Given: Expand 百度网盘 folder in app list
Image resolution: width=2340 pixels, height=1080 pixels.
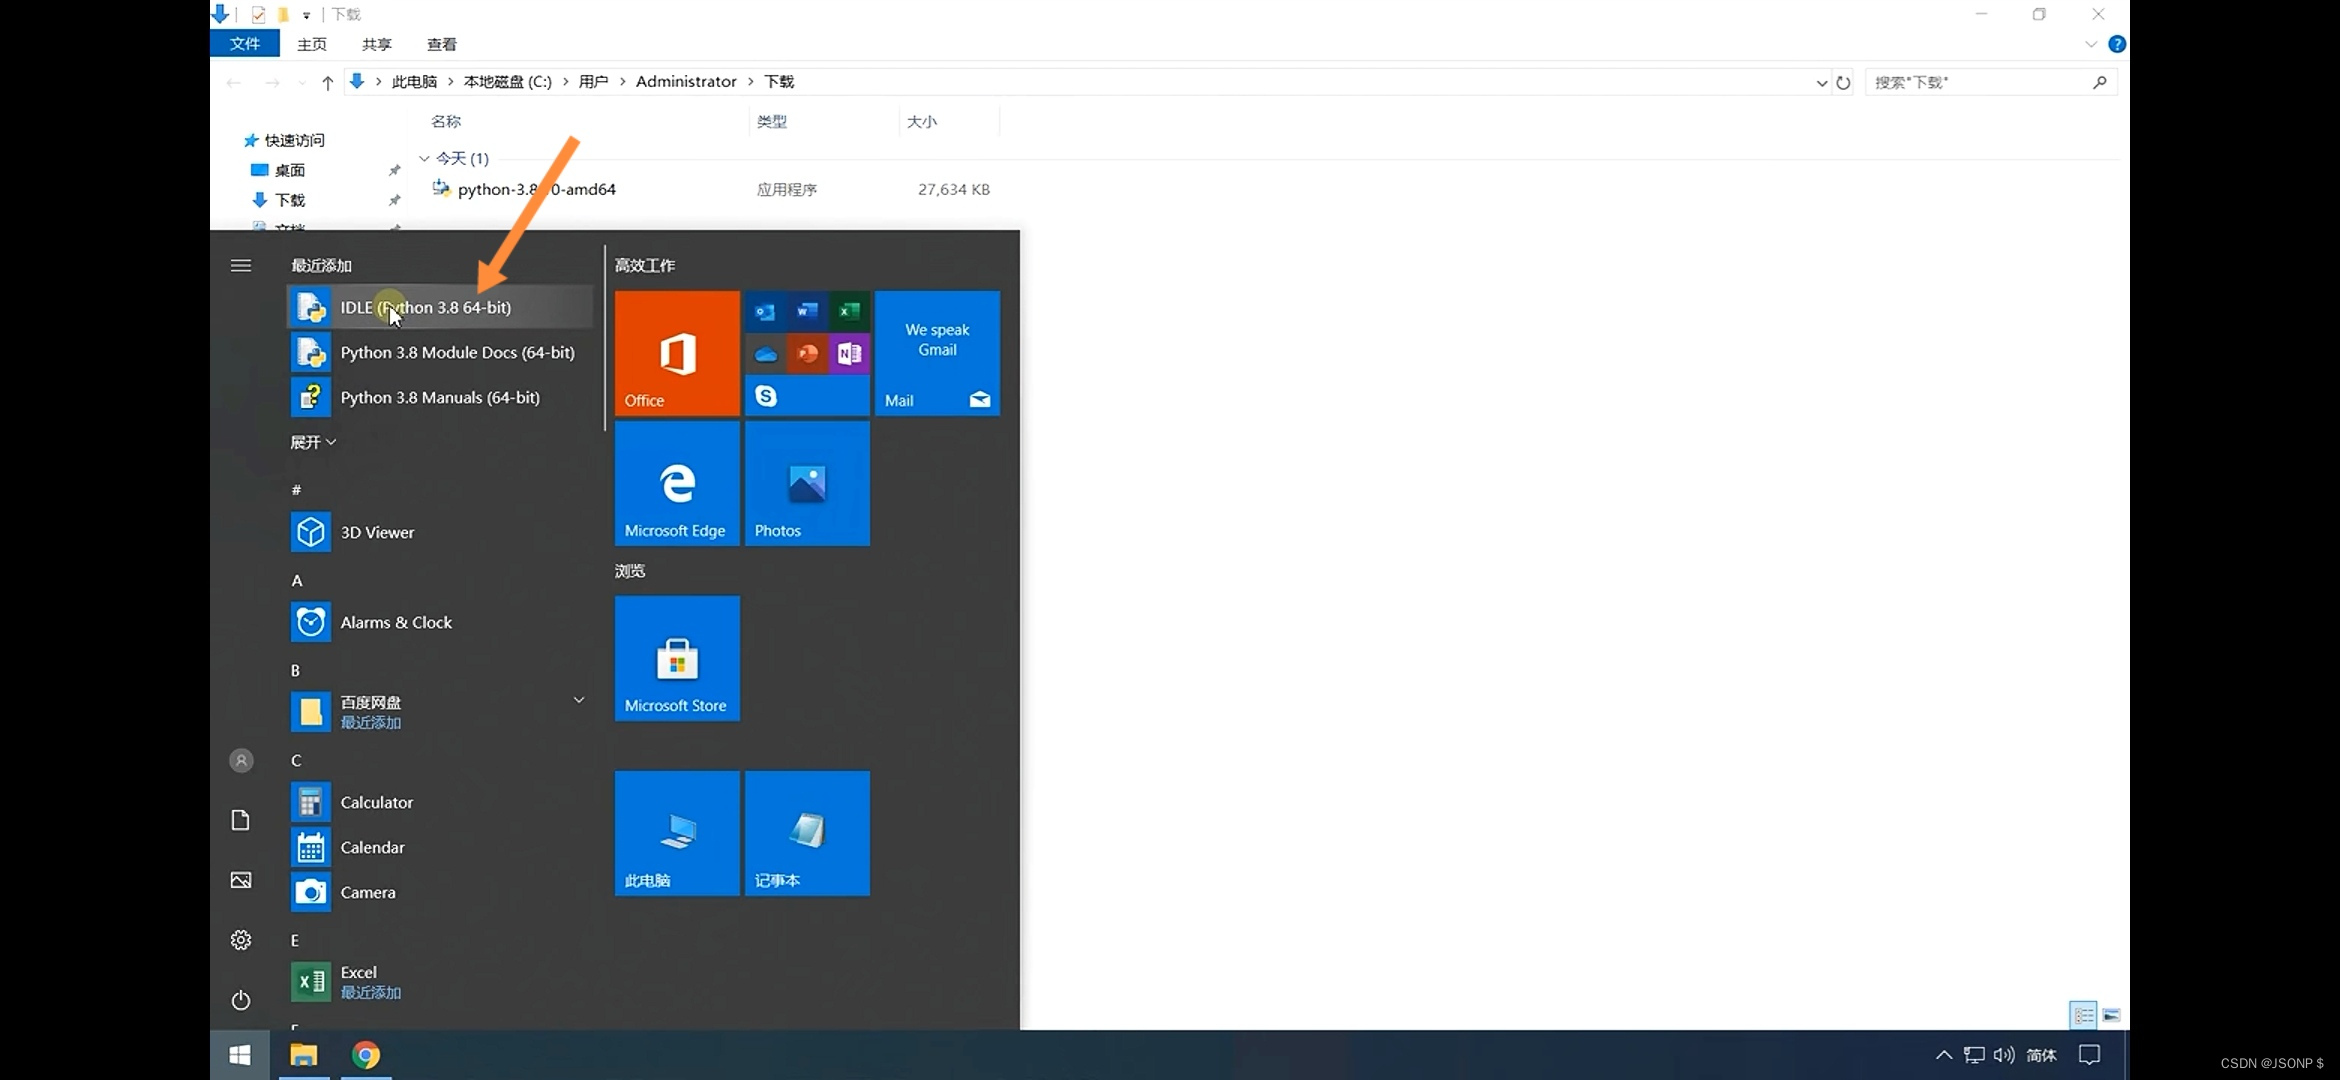Looking at the screenshot, I should coord(579,700).
